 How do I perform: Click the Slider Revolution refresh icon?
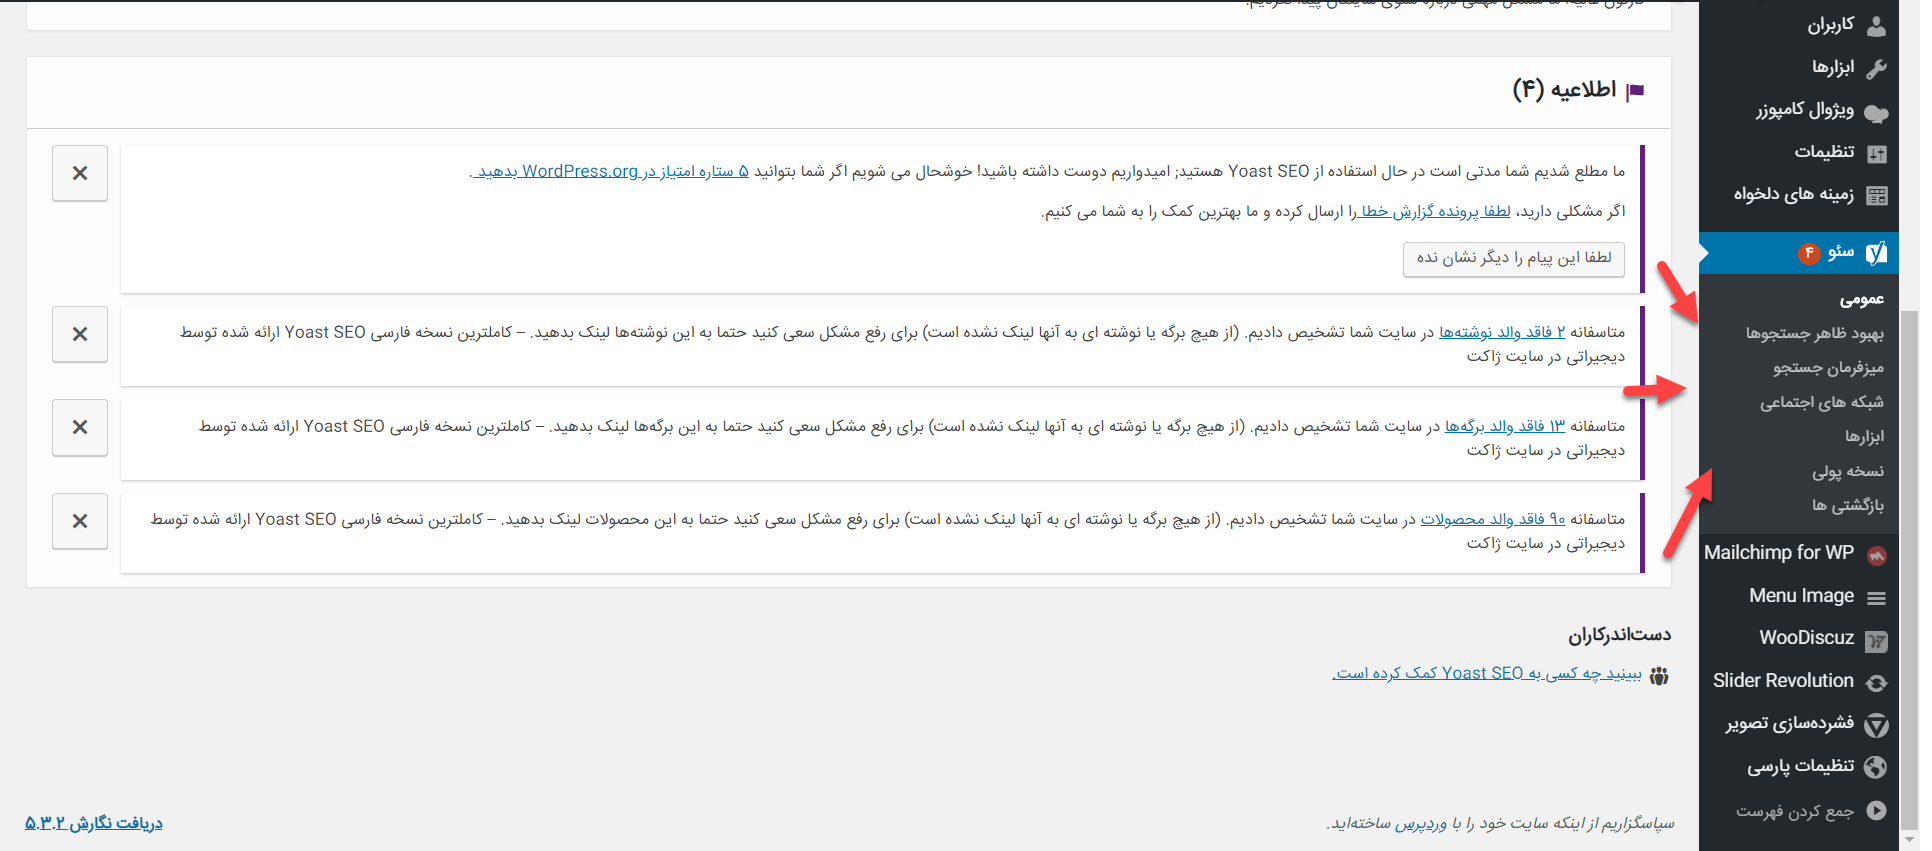[1876, 683]
